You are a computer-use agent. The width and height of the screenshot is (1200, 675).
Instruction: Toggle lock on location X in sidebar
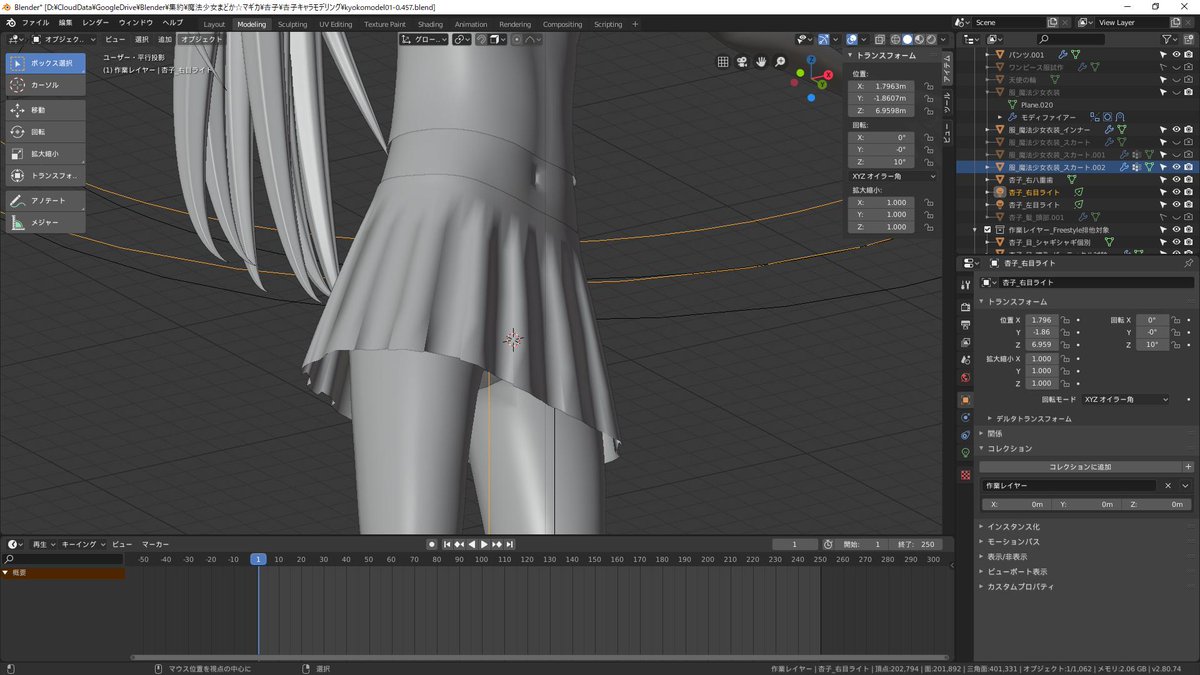929,86
